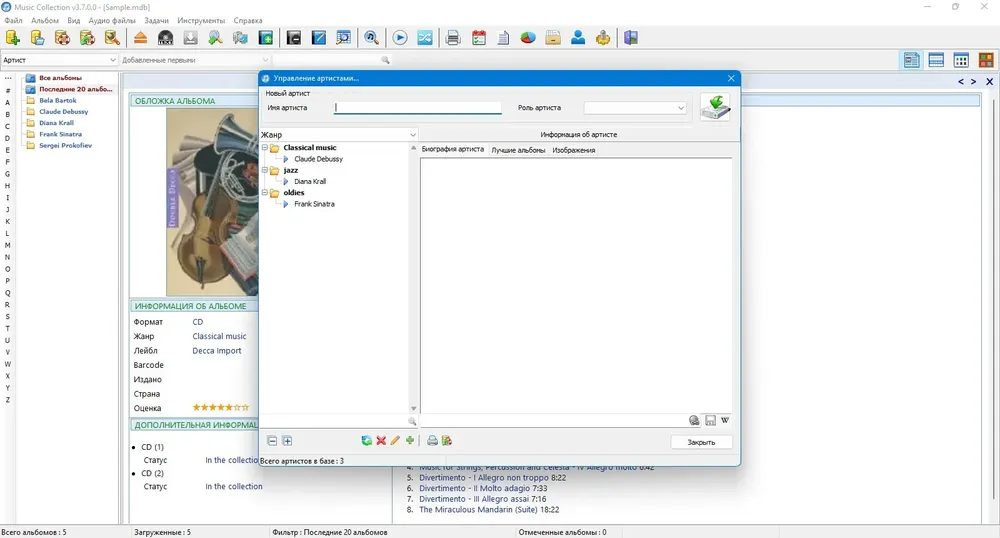The width and height of the screenshot is (1000, 538).
Task: Click the artist tree search field
Action: click(334, 421)
